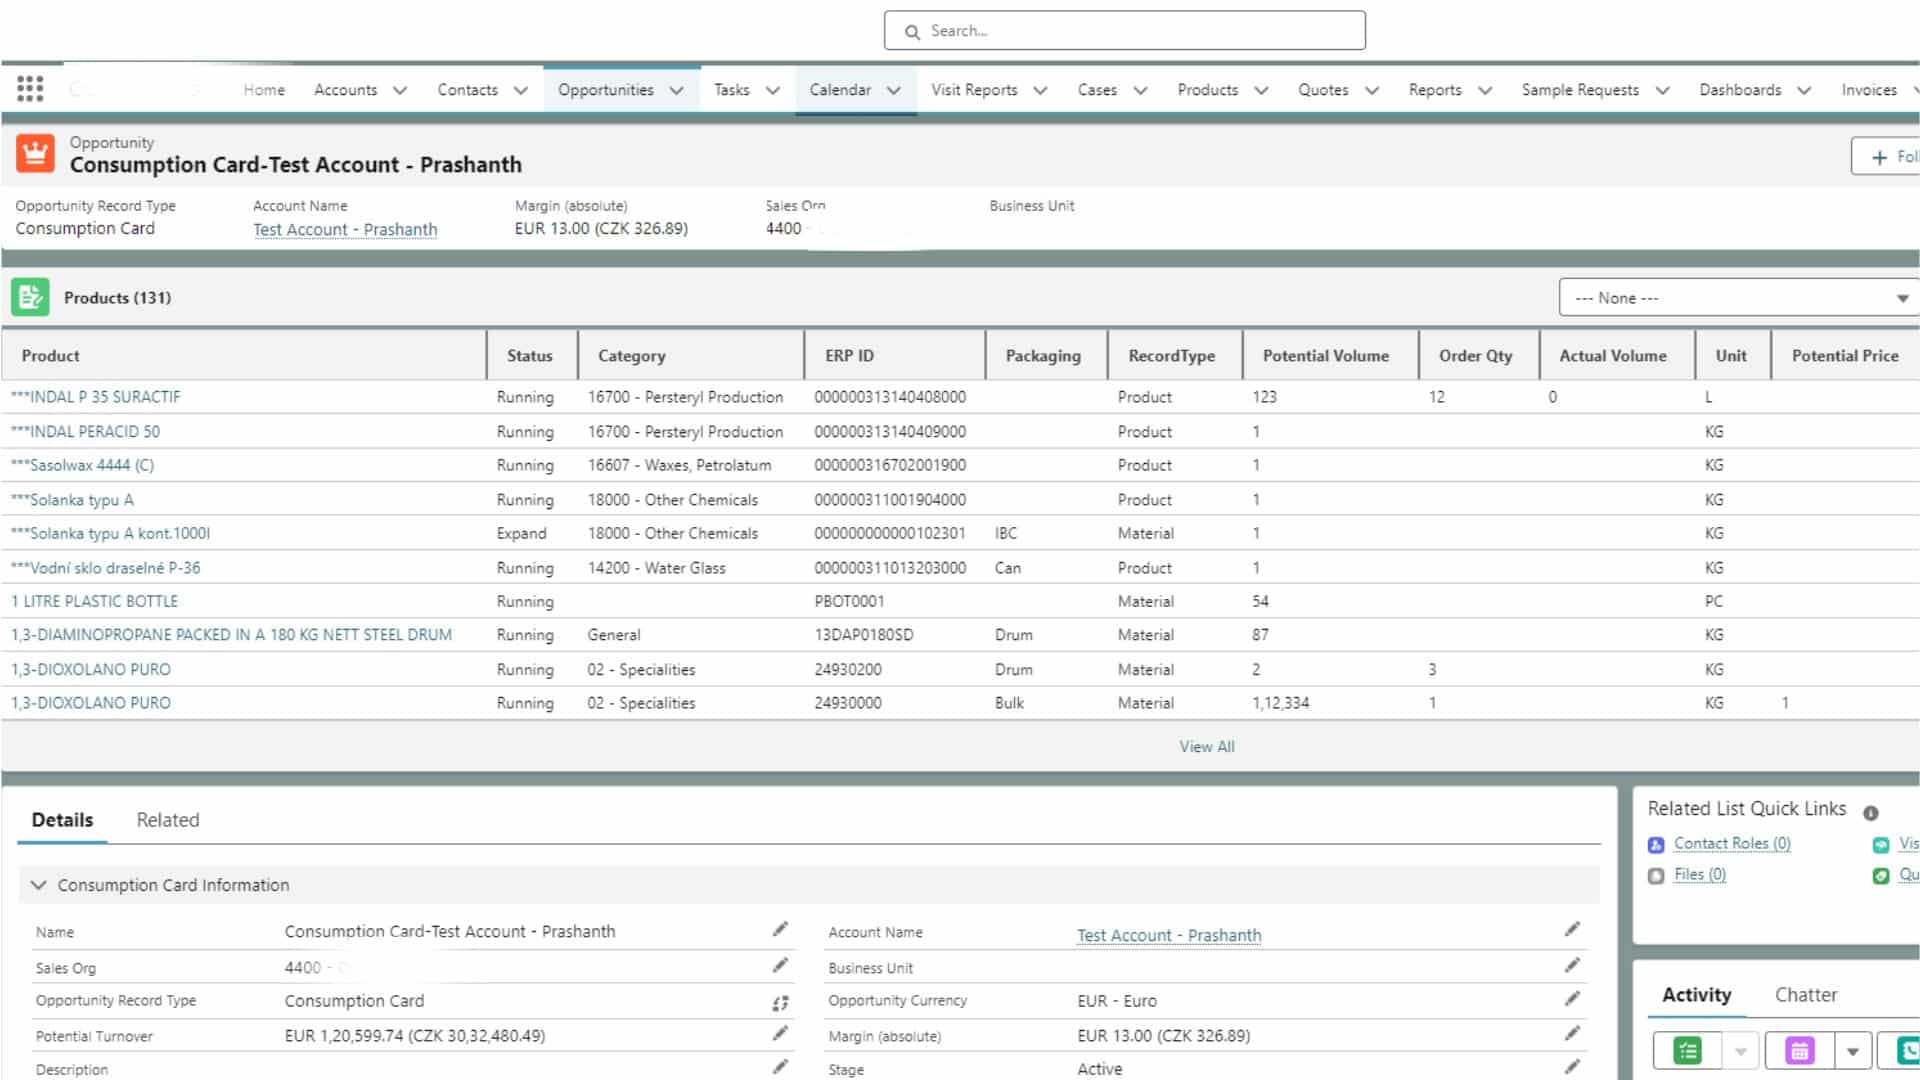Select the Details tab

(62, 820)
